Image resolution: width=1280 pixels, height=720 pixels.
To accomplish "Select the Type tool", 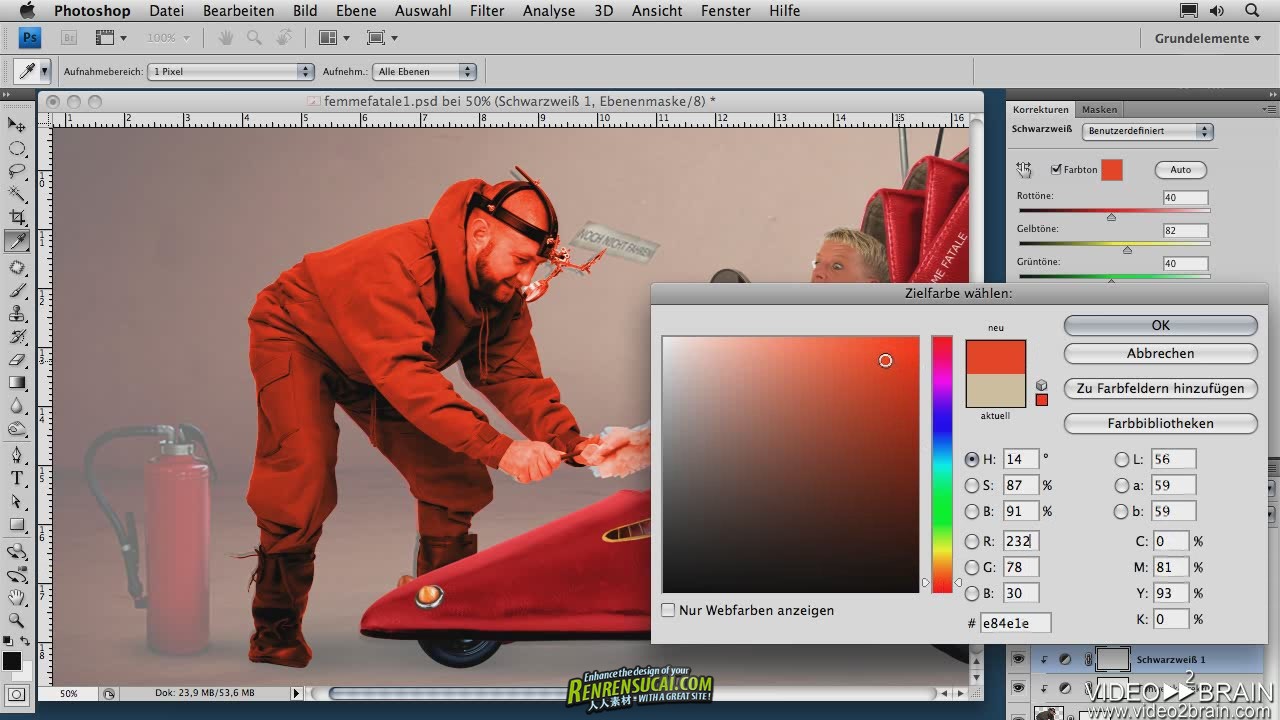I will (x=17, y=478).
